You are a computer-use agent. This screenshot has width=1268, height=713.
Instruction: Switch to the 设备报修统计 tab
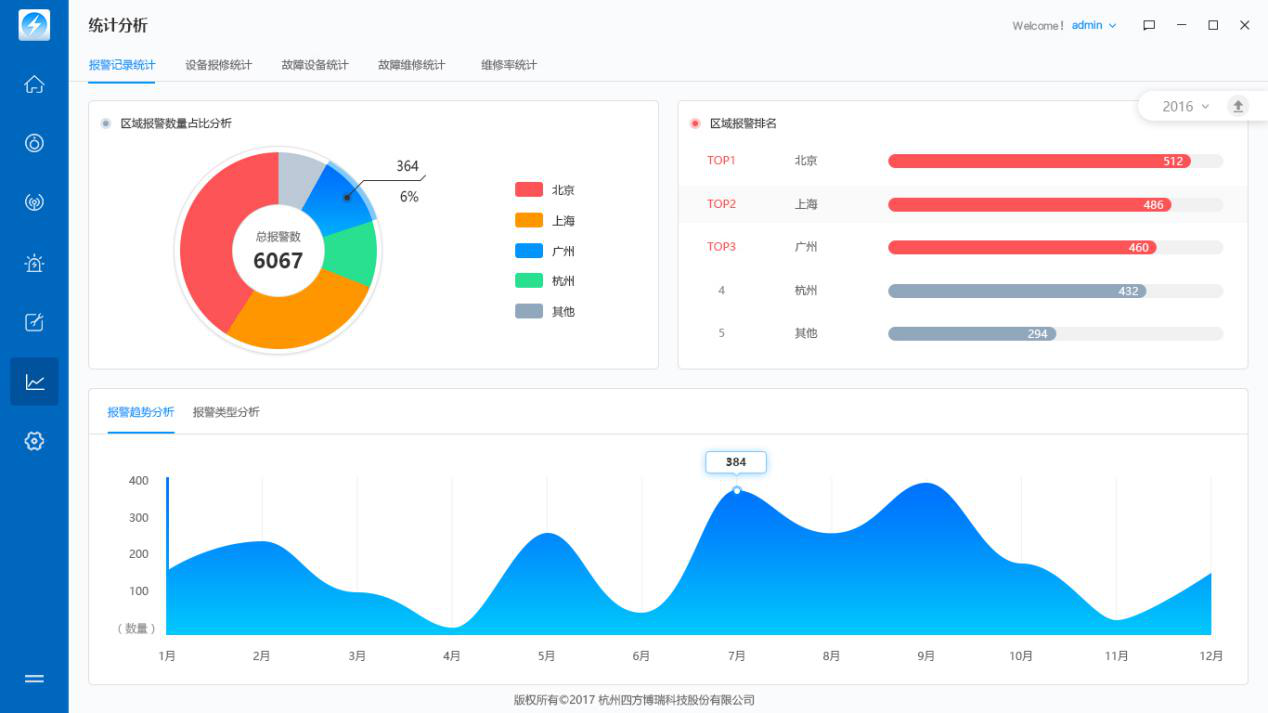click(218, 65)
